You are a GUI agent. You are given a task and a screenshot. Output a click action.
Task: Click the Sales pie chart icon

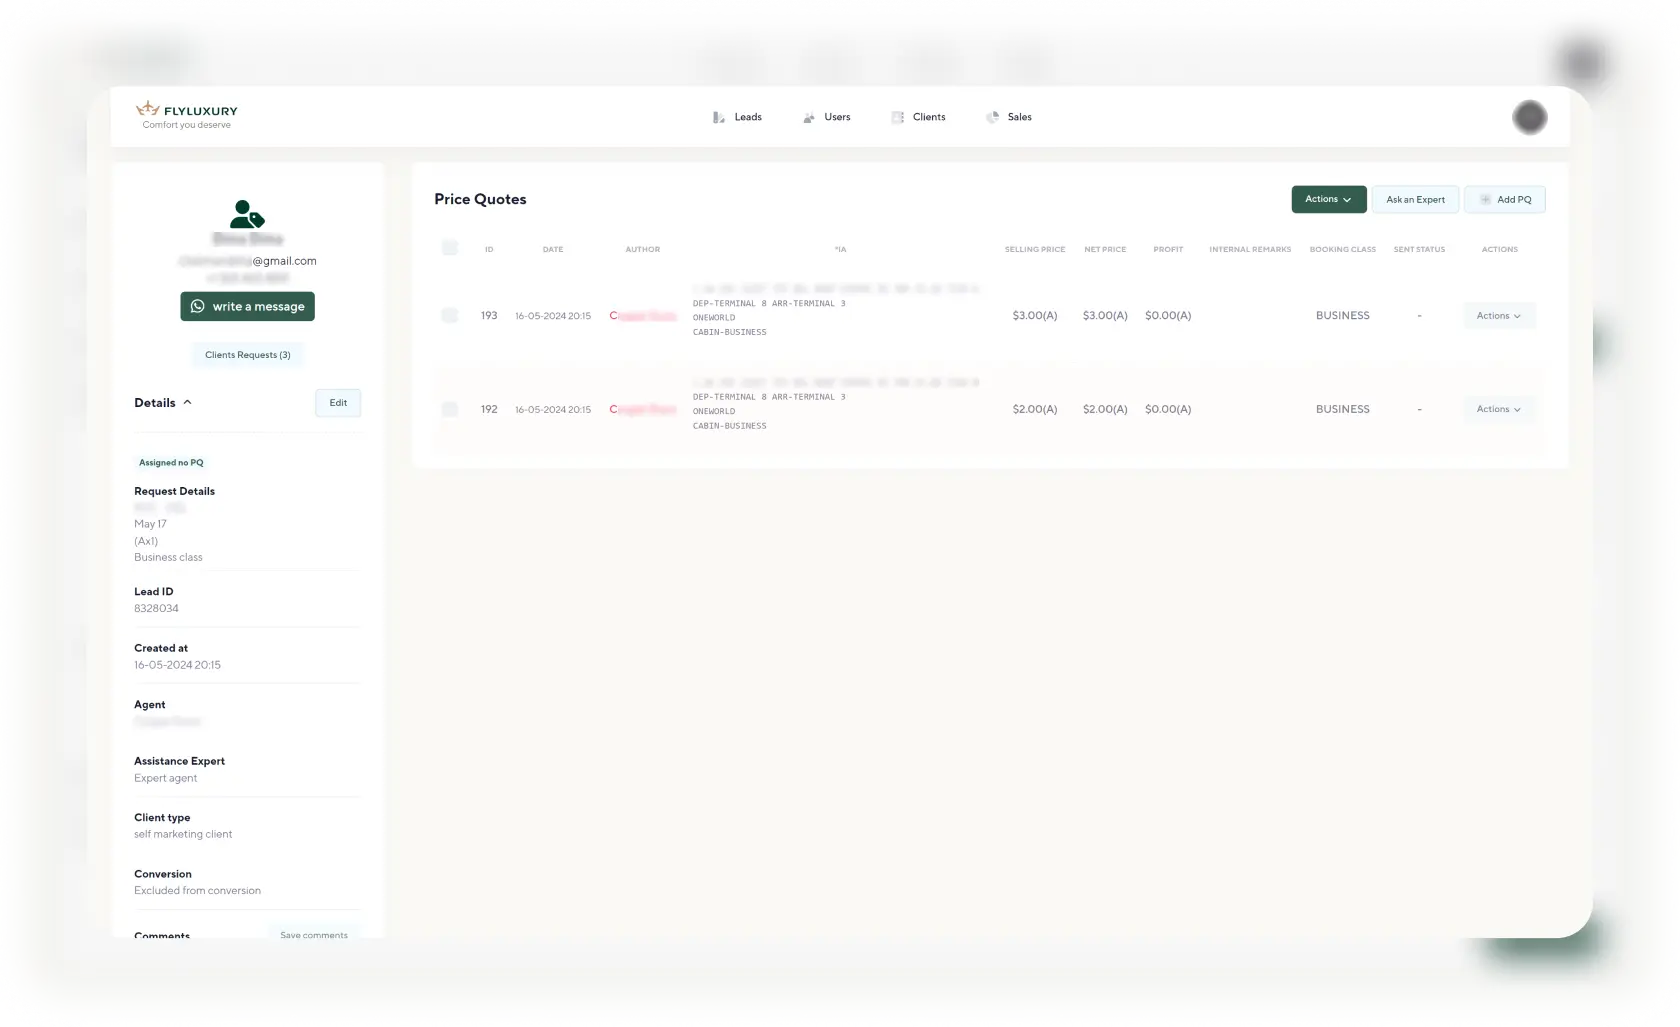point(992,117)
